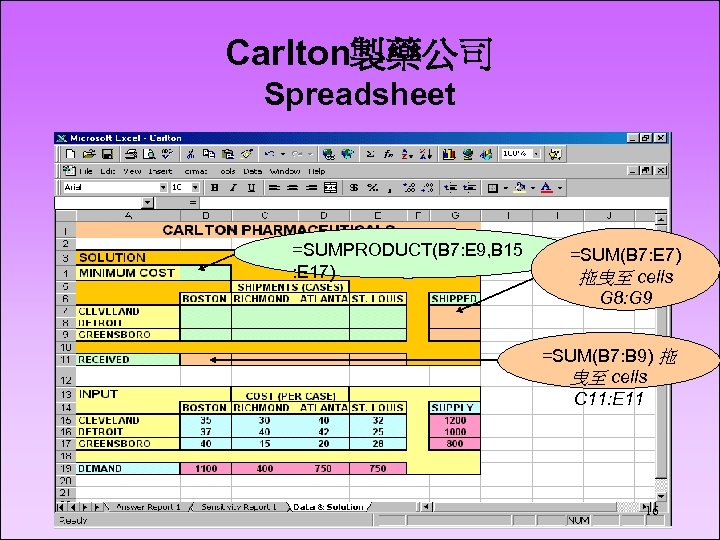Toggle Center alignment button
Screen dimensions: 720x540
click(x=292, y=187)
